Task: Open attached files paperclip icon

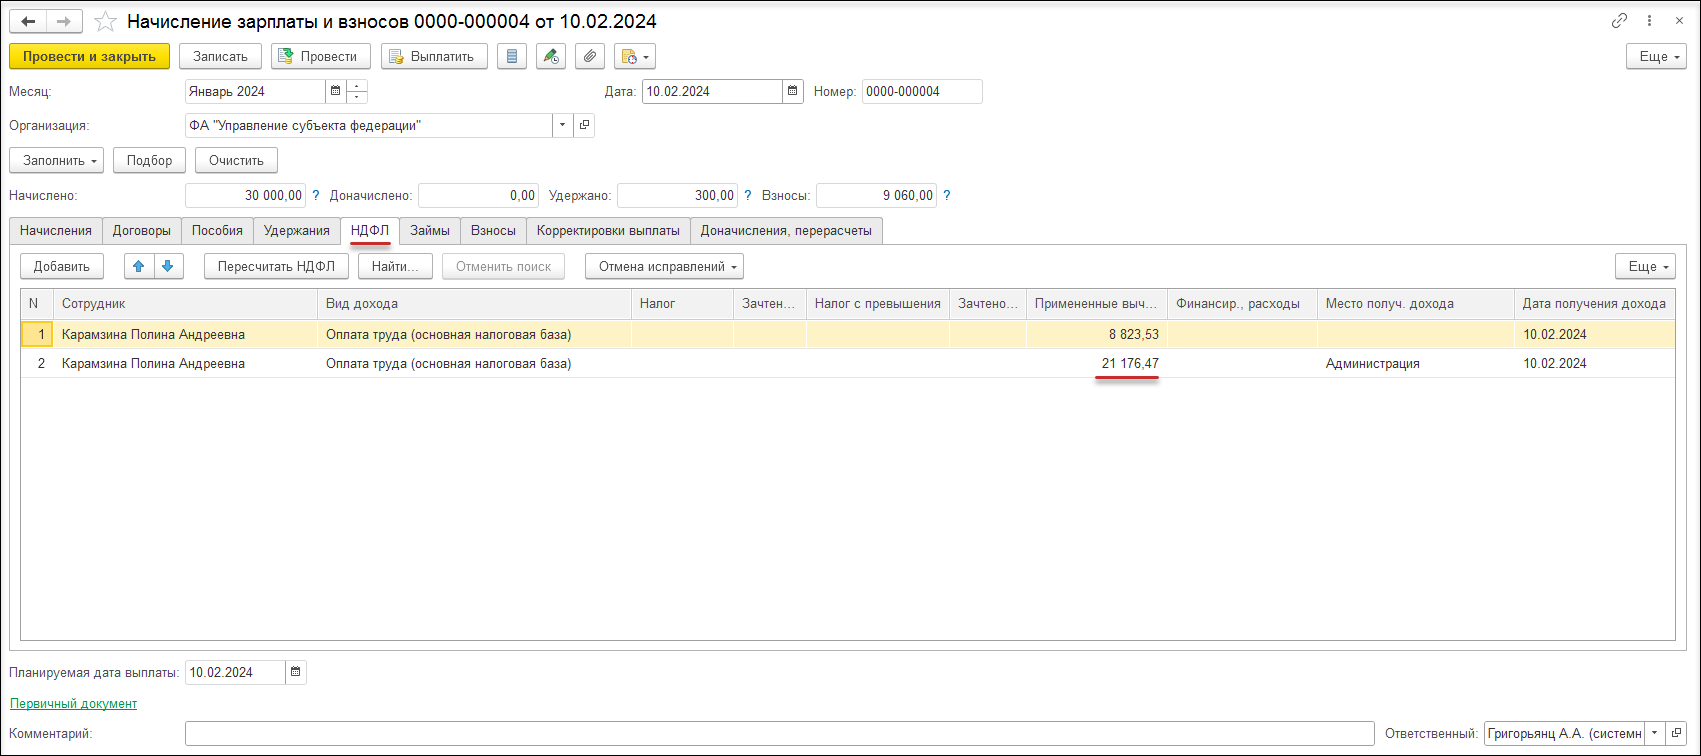Action: pos(590,56)
